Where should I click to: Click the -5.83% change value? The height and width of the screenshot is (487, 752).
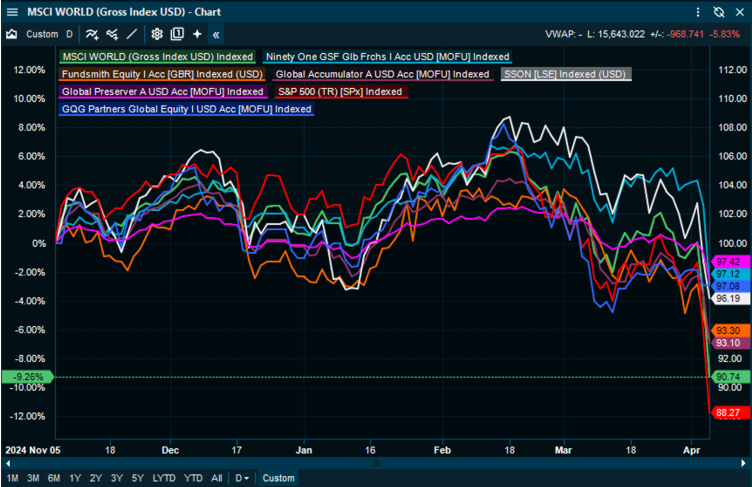(x=725, y=35)
